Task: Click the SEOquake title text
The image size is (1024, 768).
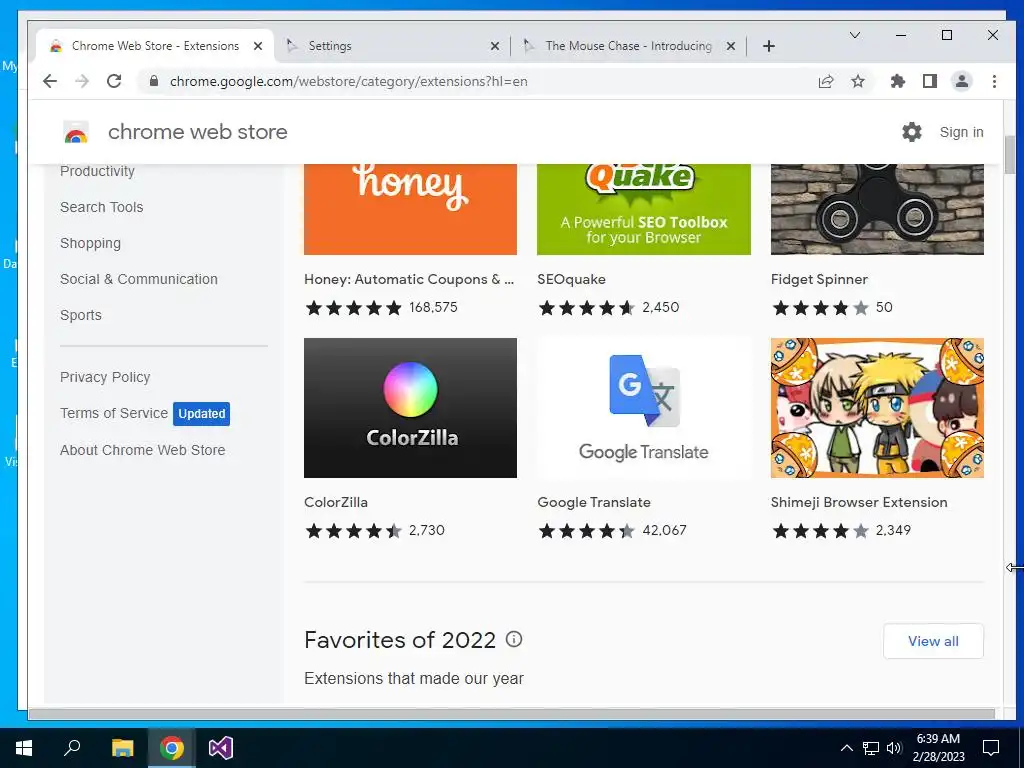Action: [x=571, y=279]
